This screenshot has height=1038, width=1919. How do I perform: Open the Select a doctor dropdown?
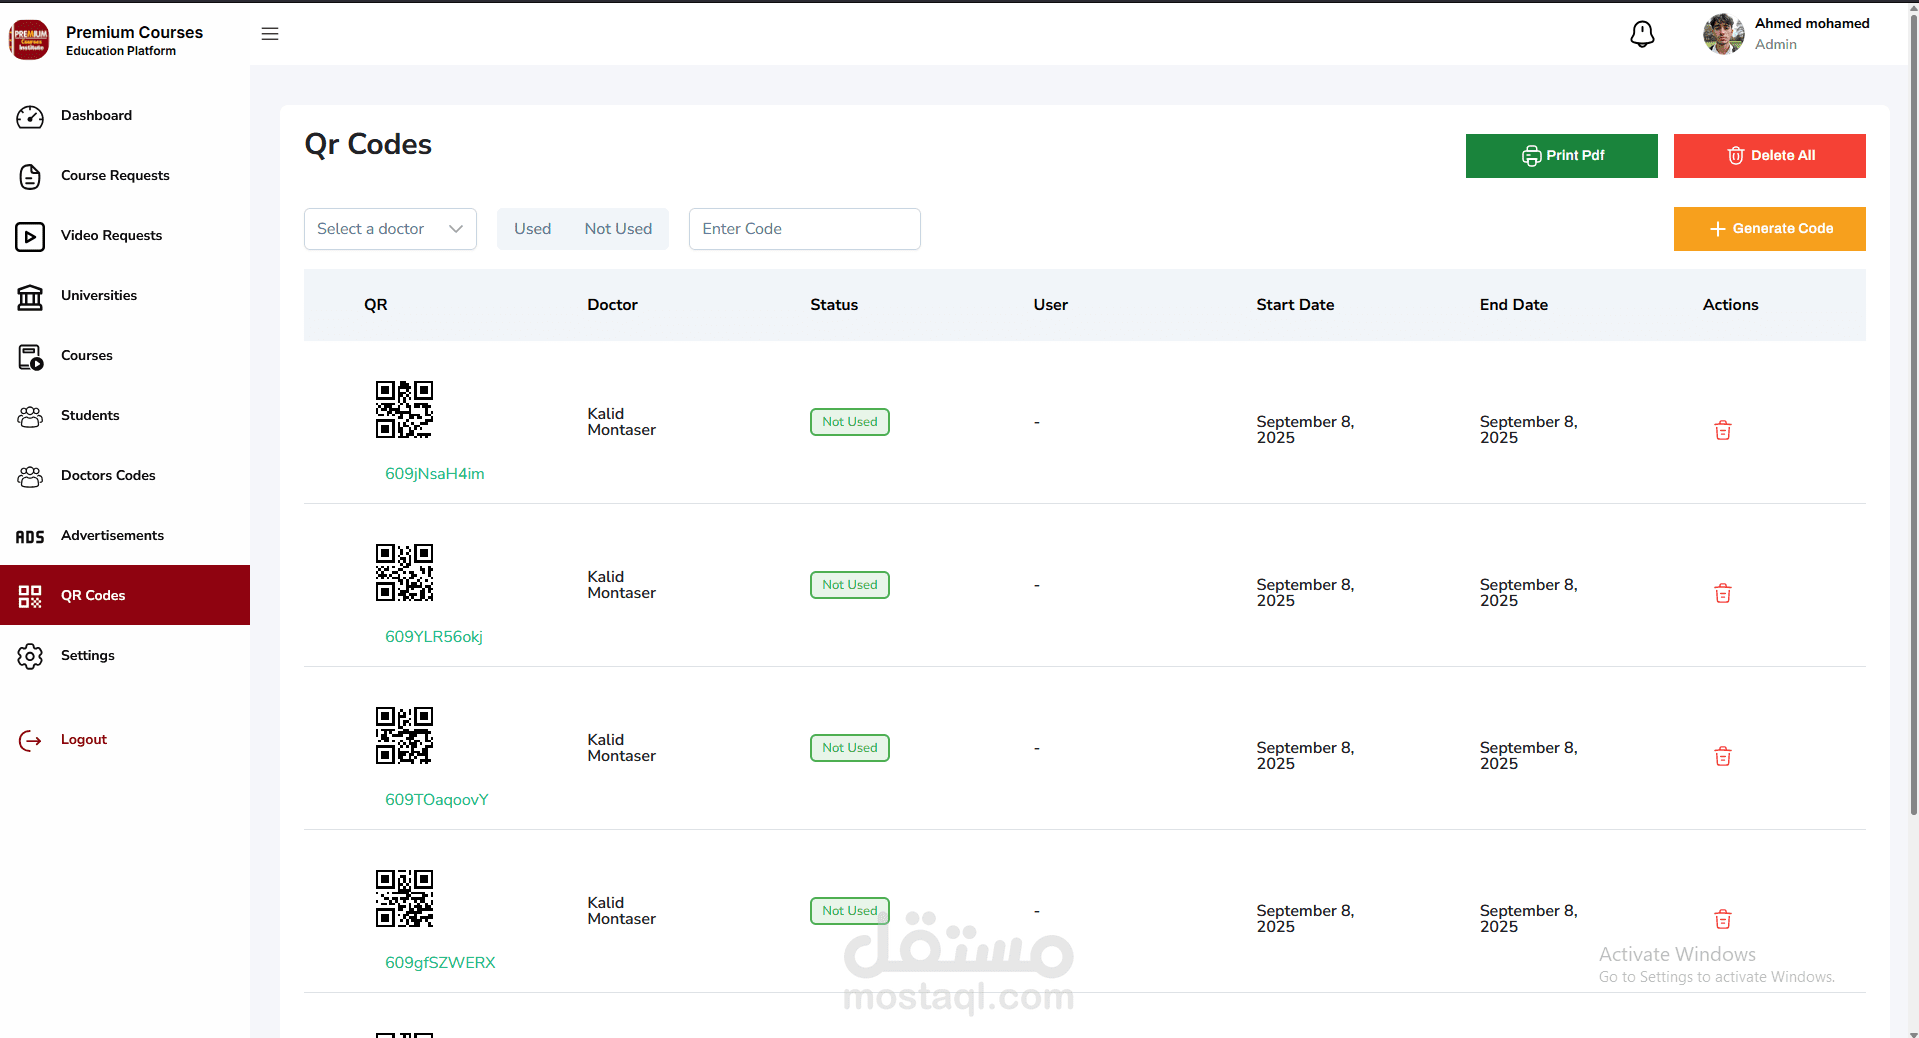pyautogui.click(x=390, y=229)
